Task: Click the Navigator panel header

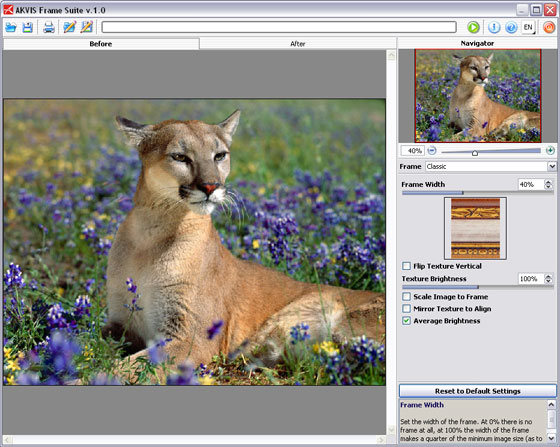Action: pyautogui.click(x=477, y=43)
